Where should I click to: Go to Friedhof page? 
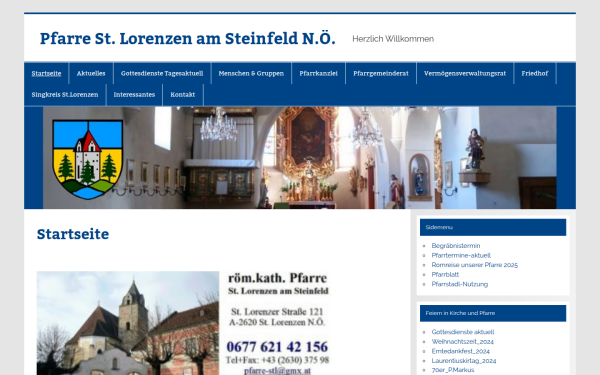[535, 73]
